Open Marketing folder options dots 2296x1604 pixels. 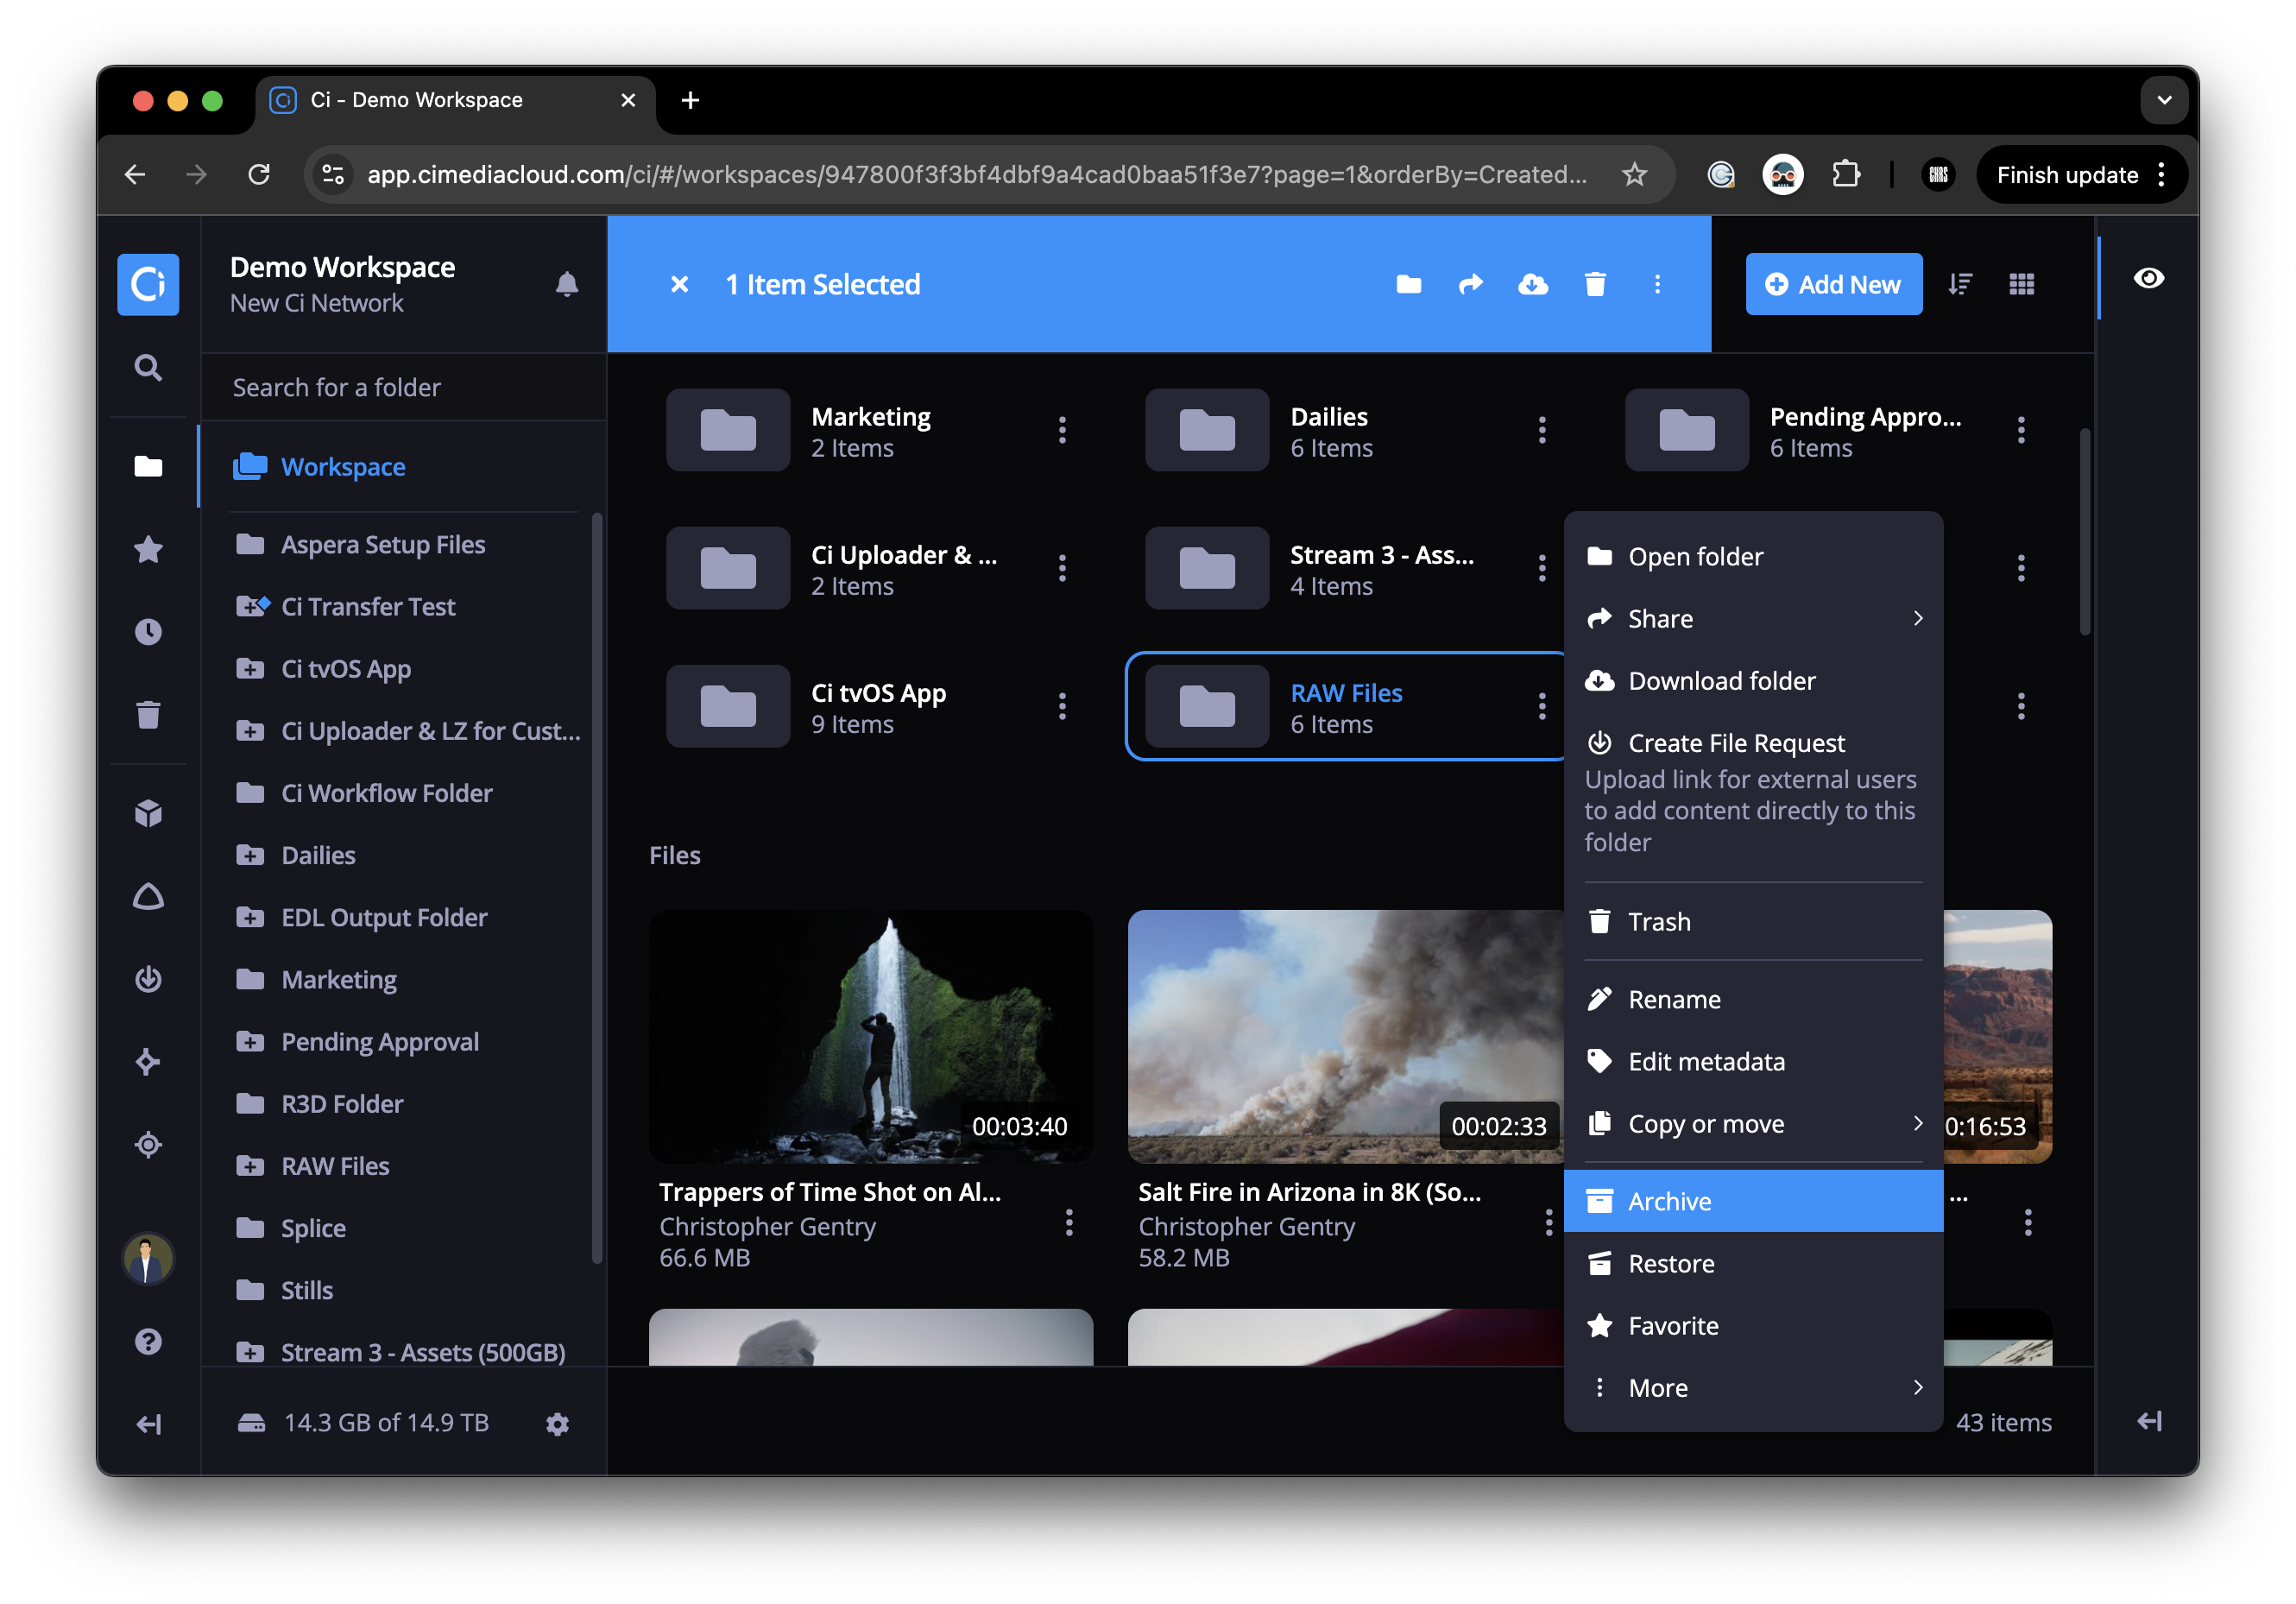coord(1062,430)
